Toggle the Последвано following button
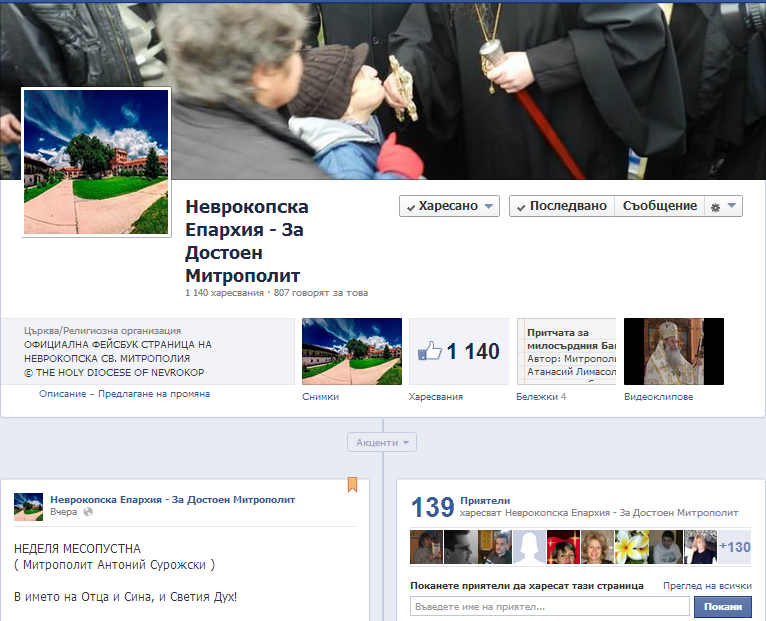The width and height of the screenshot is (766, 621). point(562,206)
